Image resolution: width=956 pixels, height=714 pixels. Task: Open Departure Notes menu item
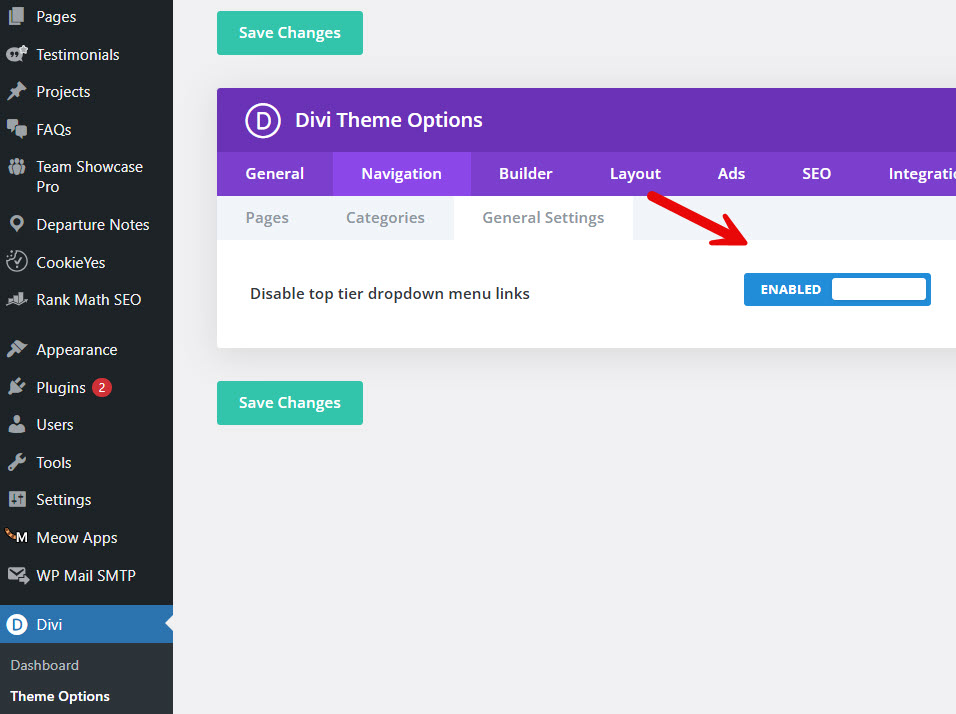[93, 225]
